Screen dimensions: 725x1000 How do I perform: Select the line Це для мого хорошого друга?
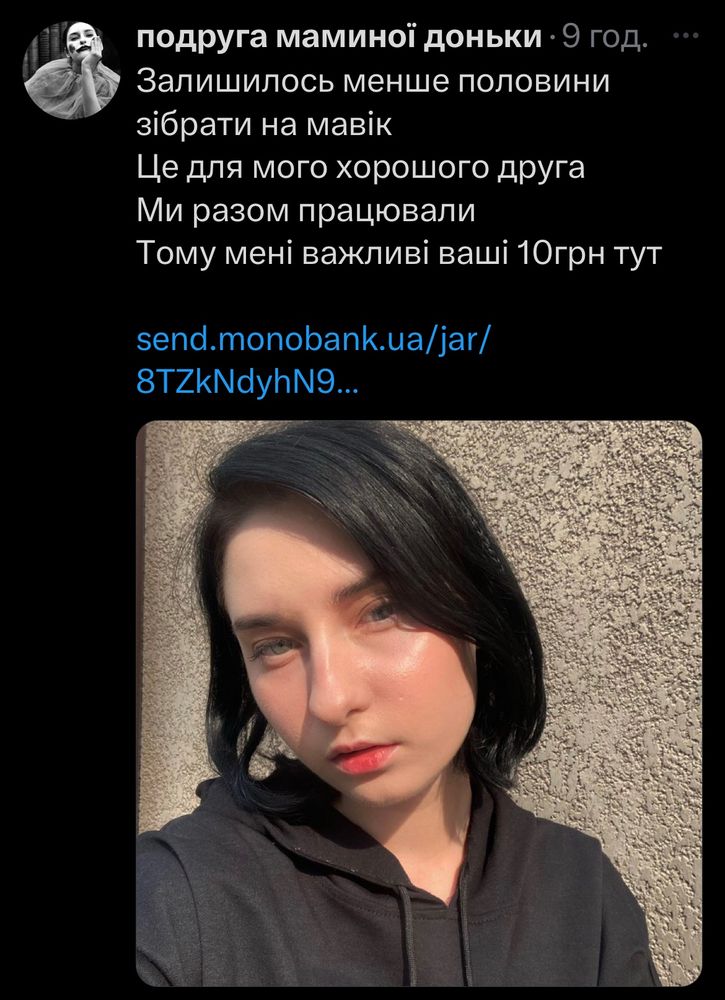(361, 169)
